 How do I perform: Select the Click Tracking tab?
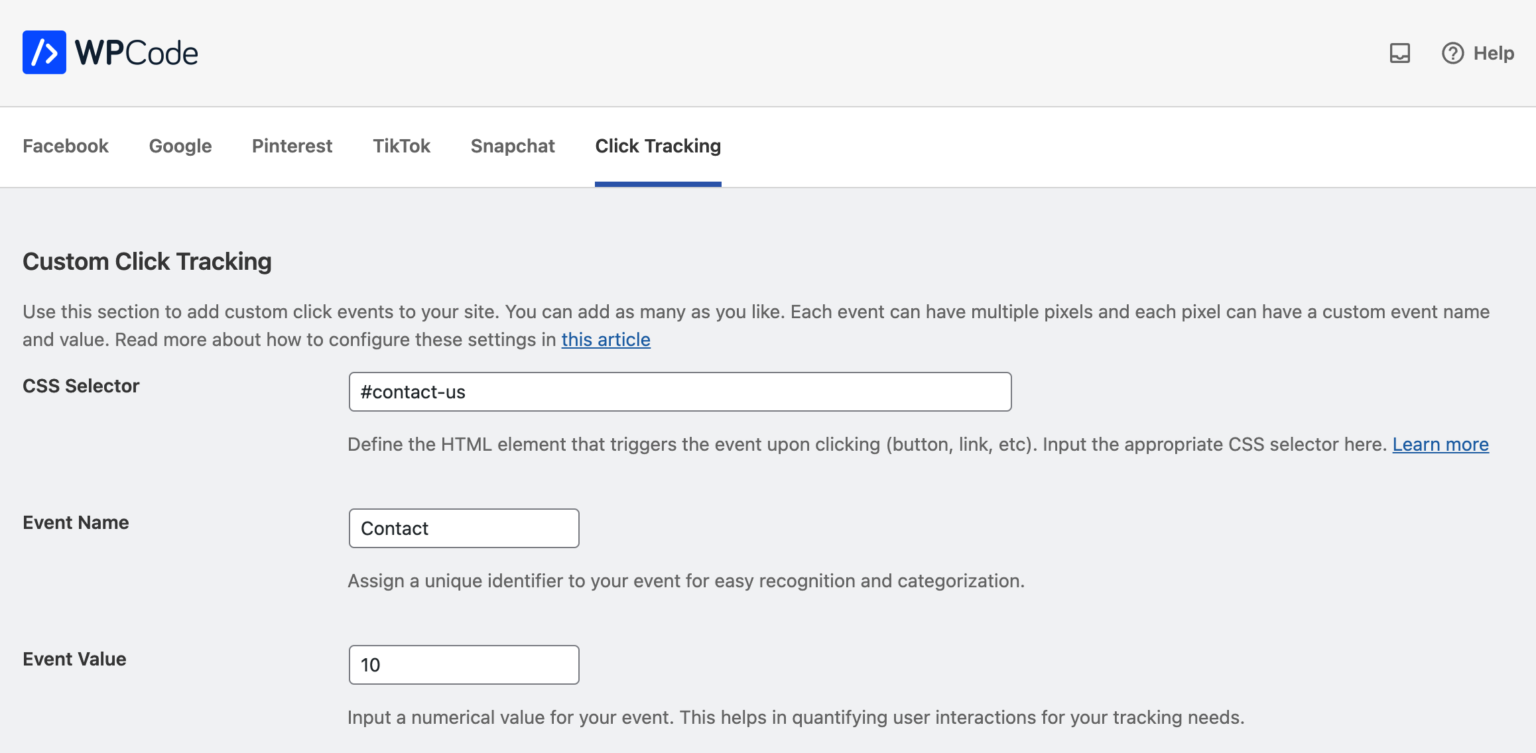[657, 146]
